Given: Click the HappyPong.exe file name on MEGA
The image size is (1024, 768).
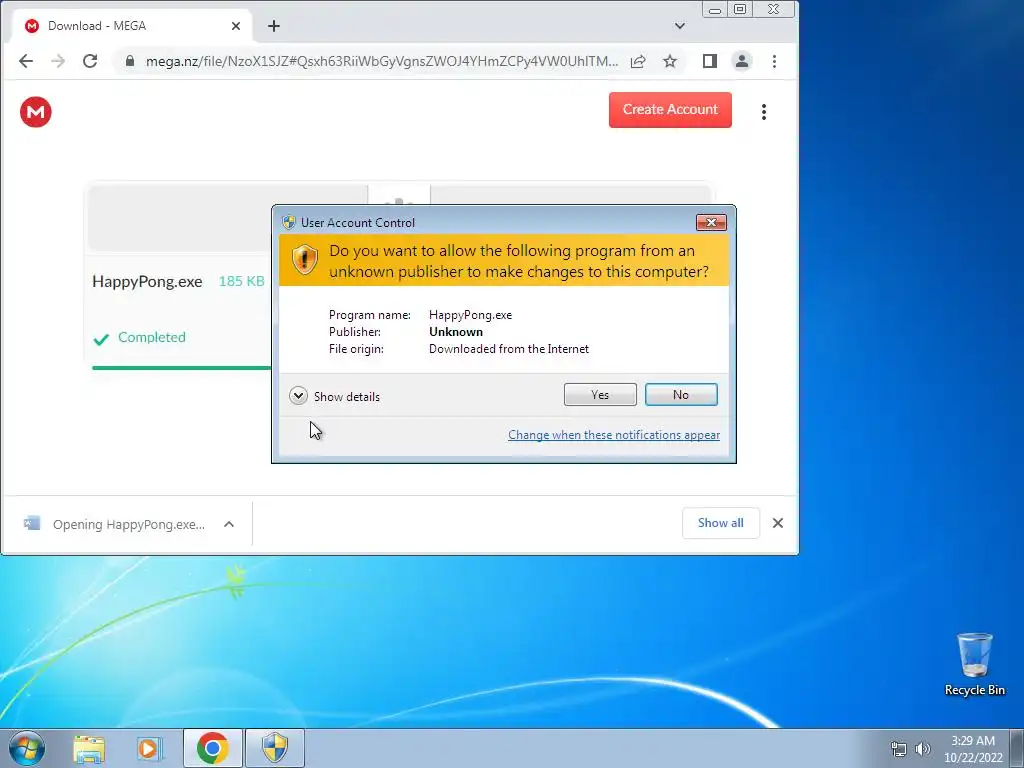Looking at the screenshot, I should click(x=147, y=281).
